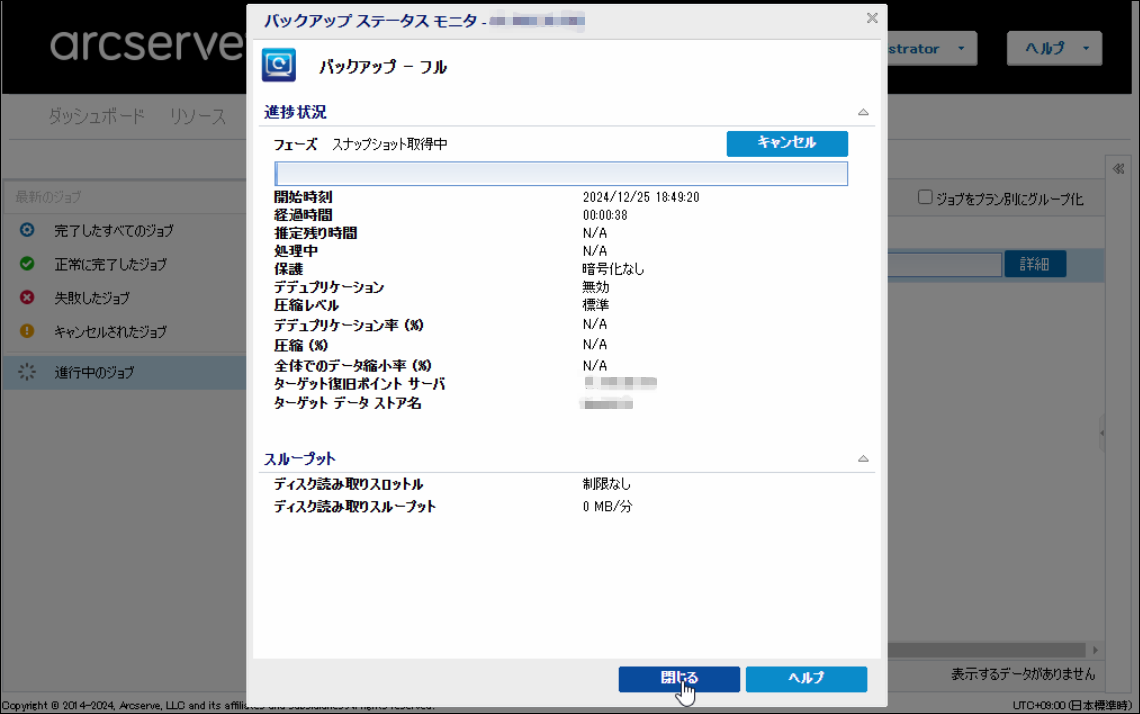This screenshot has width=1140, height=714.
Task: Click the ヘルプ button in the dialog footer
Action: pyautogui.click(x=806, y=679)
